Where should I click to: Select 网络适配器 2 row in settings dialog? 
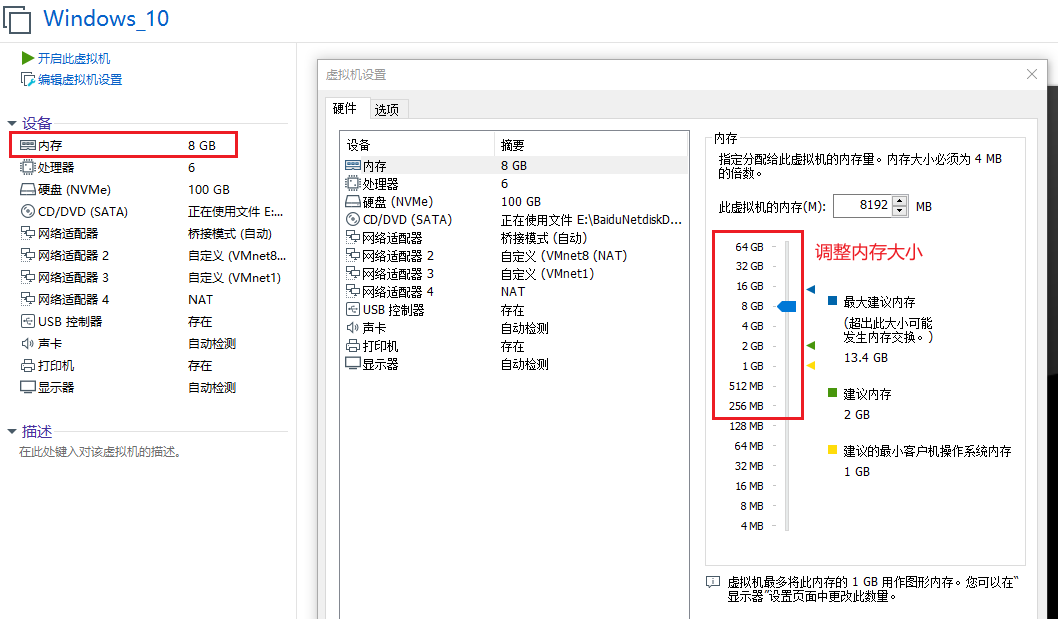[x=514, y=256]
